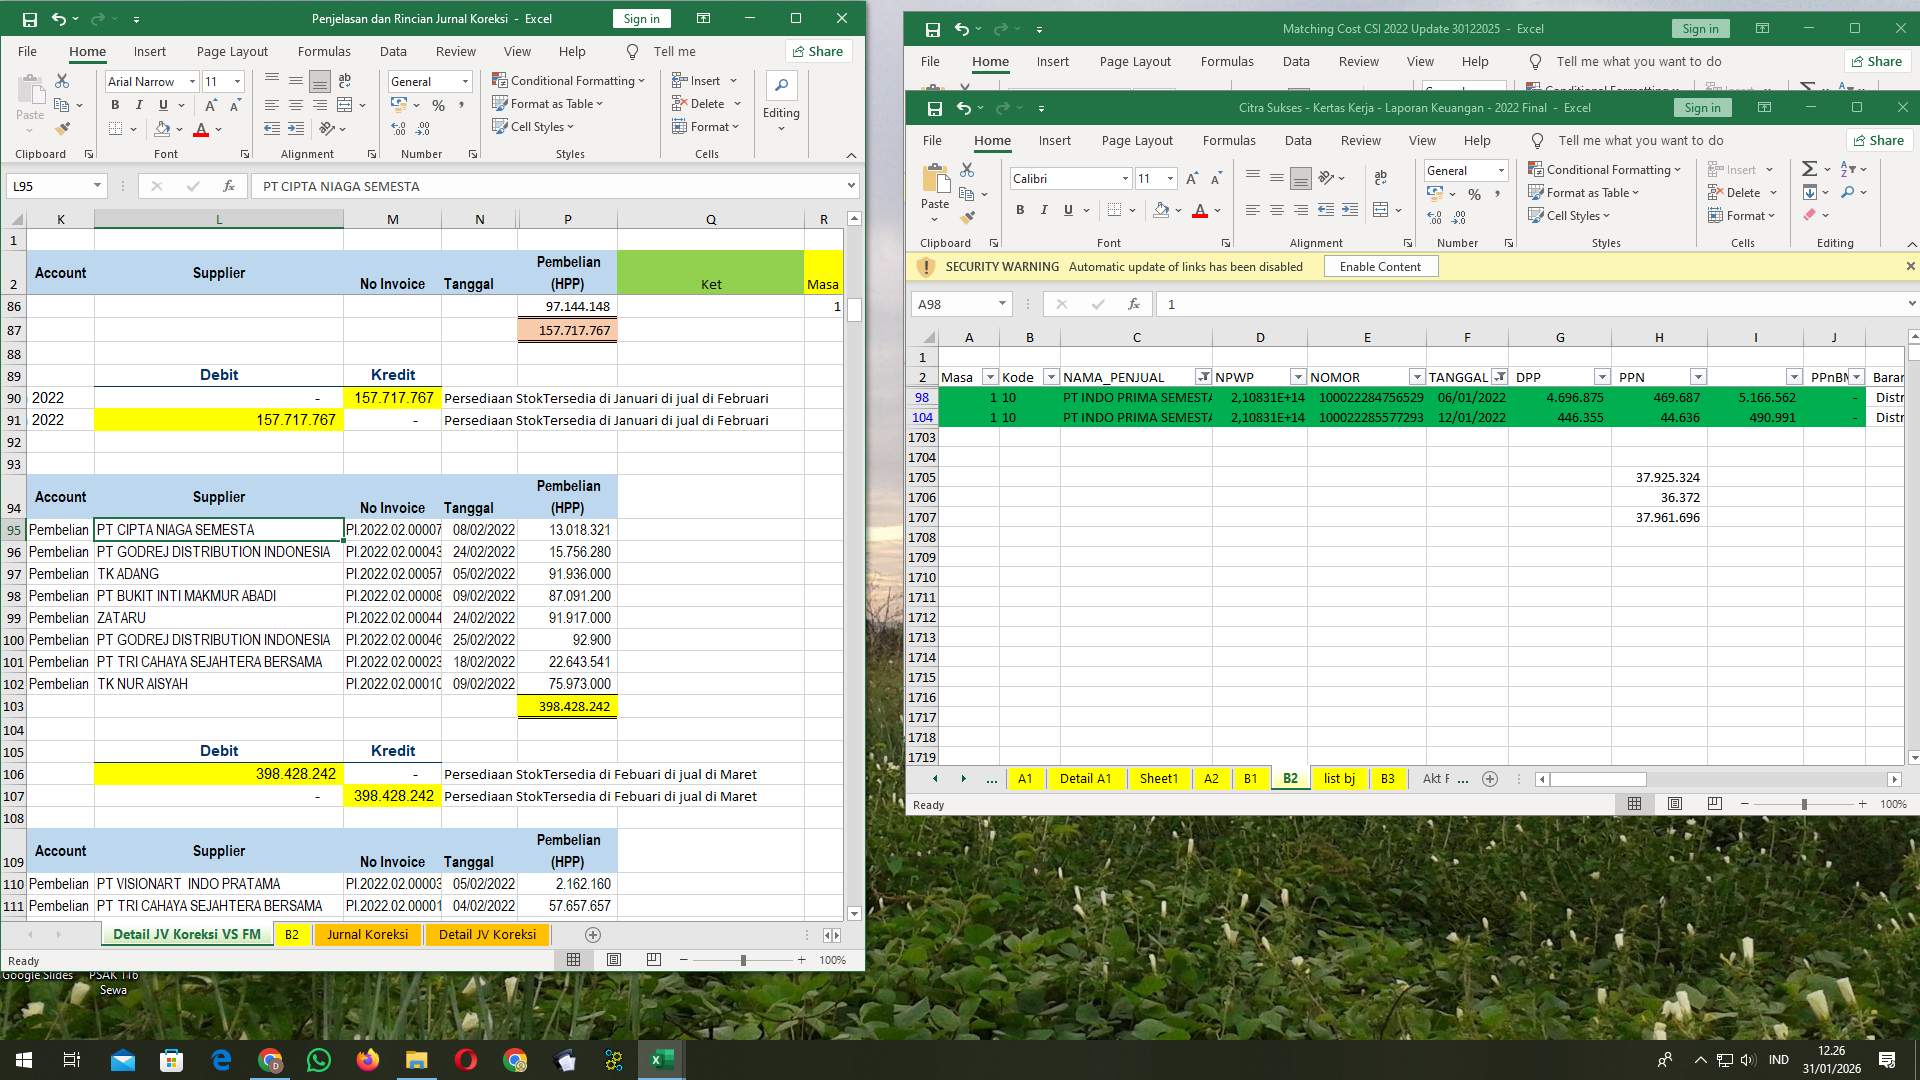Screen dimensions: 1920x1080
Task: Switch to the Jurnal Koreksi sheet tab
Action: [x=367, y=935]
